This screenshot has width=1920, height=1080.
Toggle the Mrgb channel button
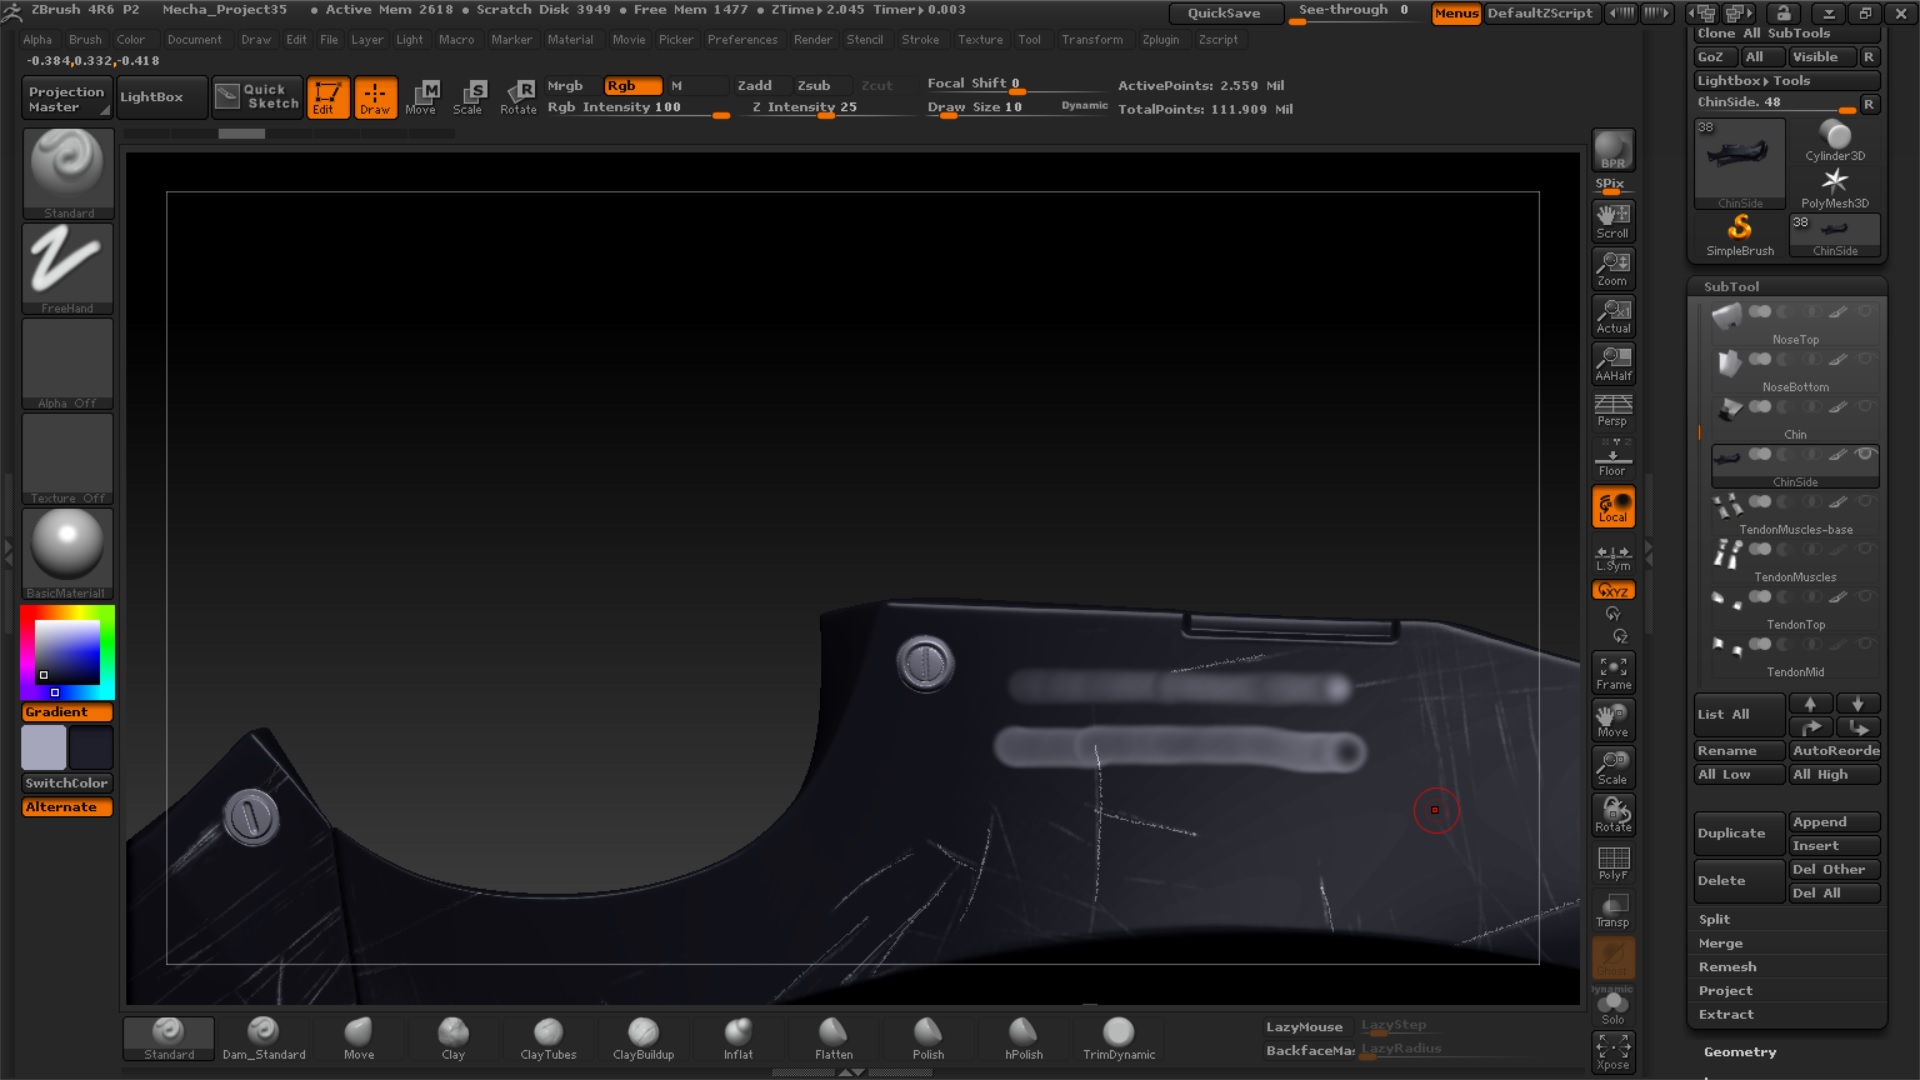572,86
